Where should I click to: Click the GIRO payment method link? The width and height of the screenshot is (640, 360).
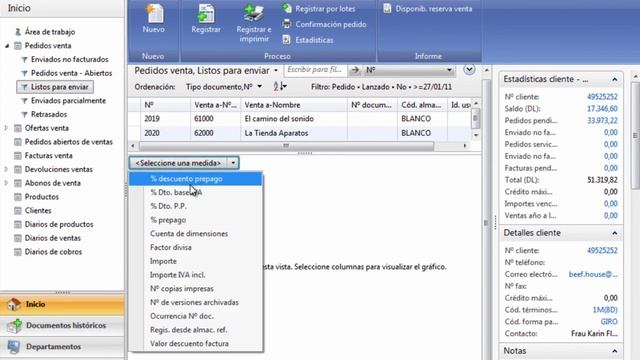pyautogui.click(x=609, y=322)
